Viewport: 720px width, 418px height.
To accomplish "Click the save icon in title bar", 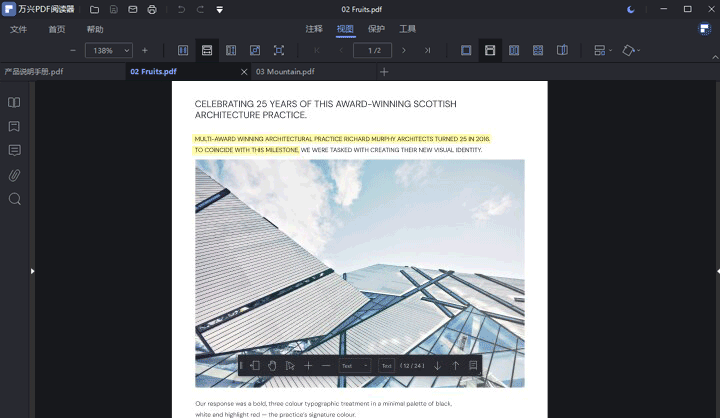I will click(113, 10).
